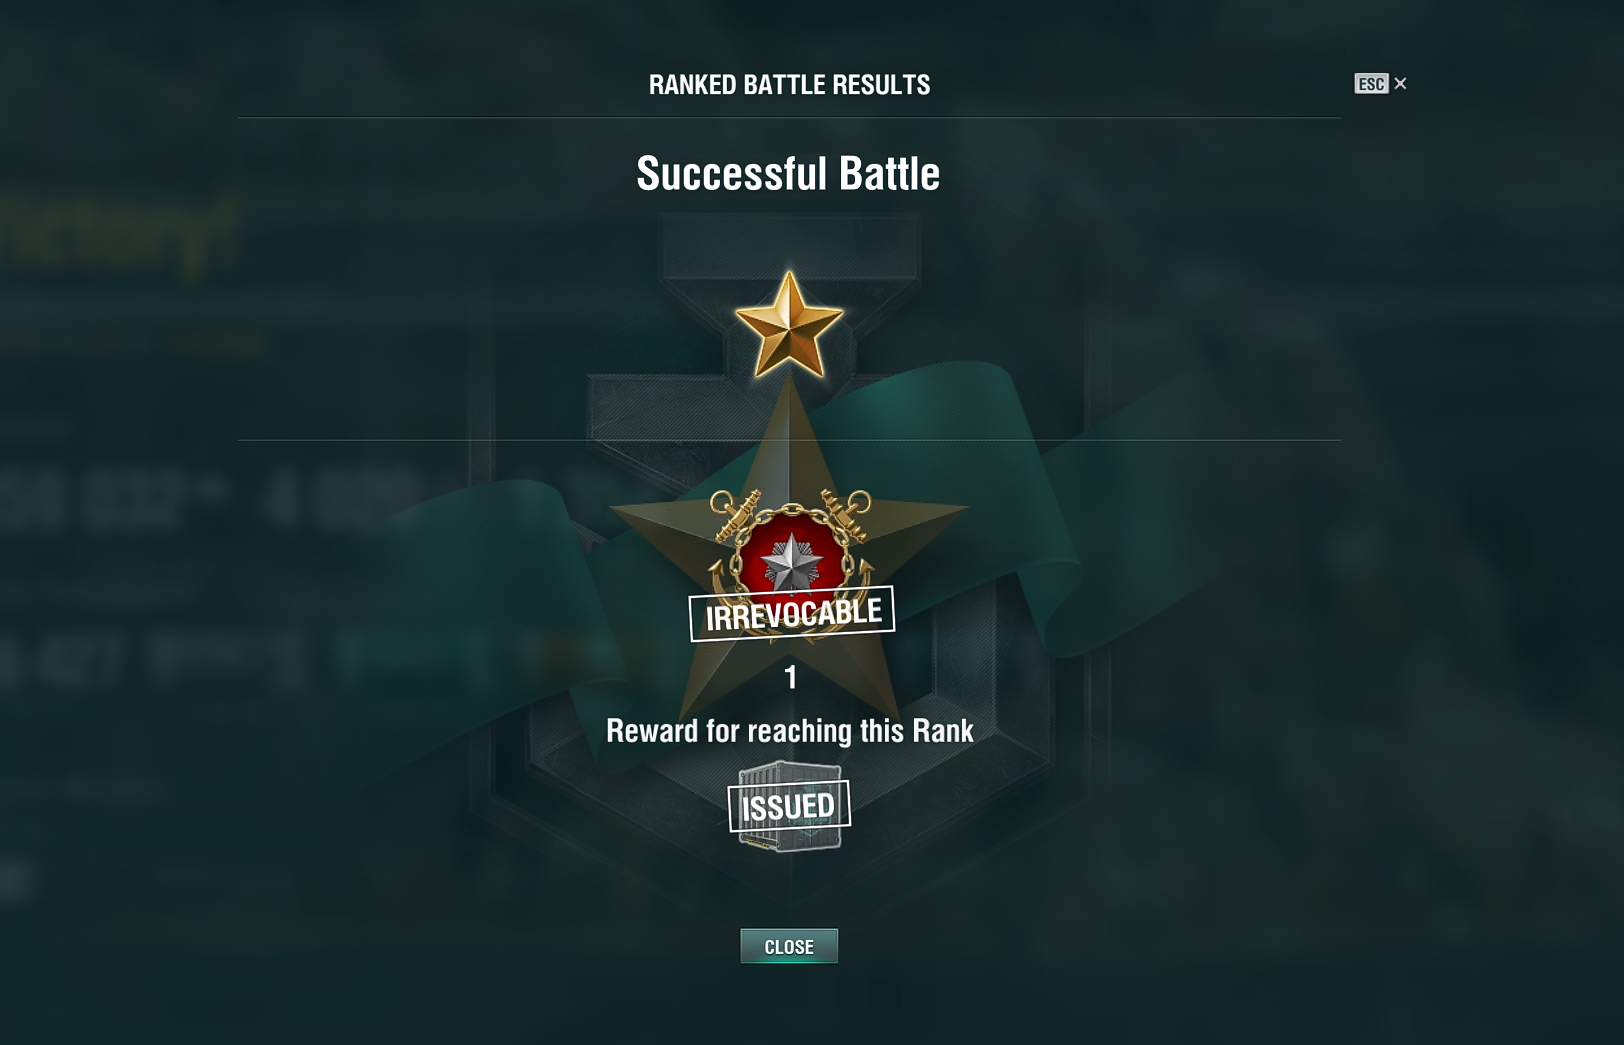Click the IRREVOCABLE stamp label
This screenshot has width=1624, height=1045.
[x=792, y=613]
